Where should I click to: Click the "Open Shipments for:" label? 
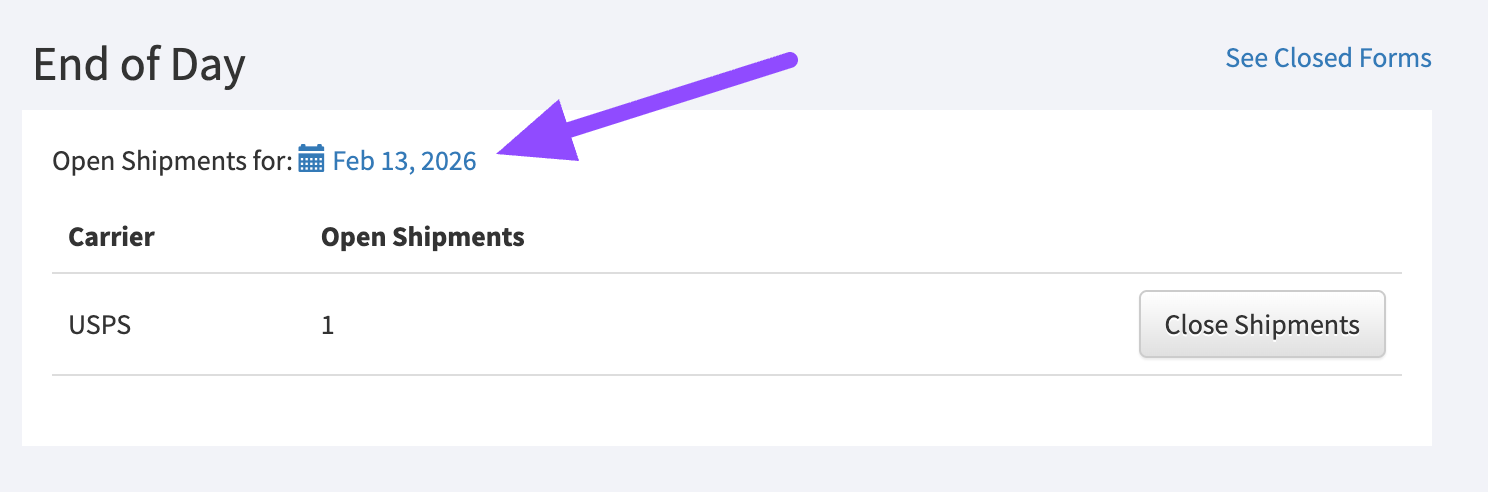click(x=172, y=161)
